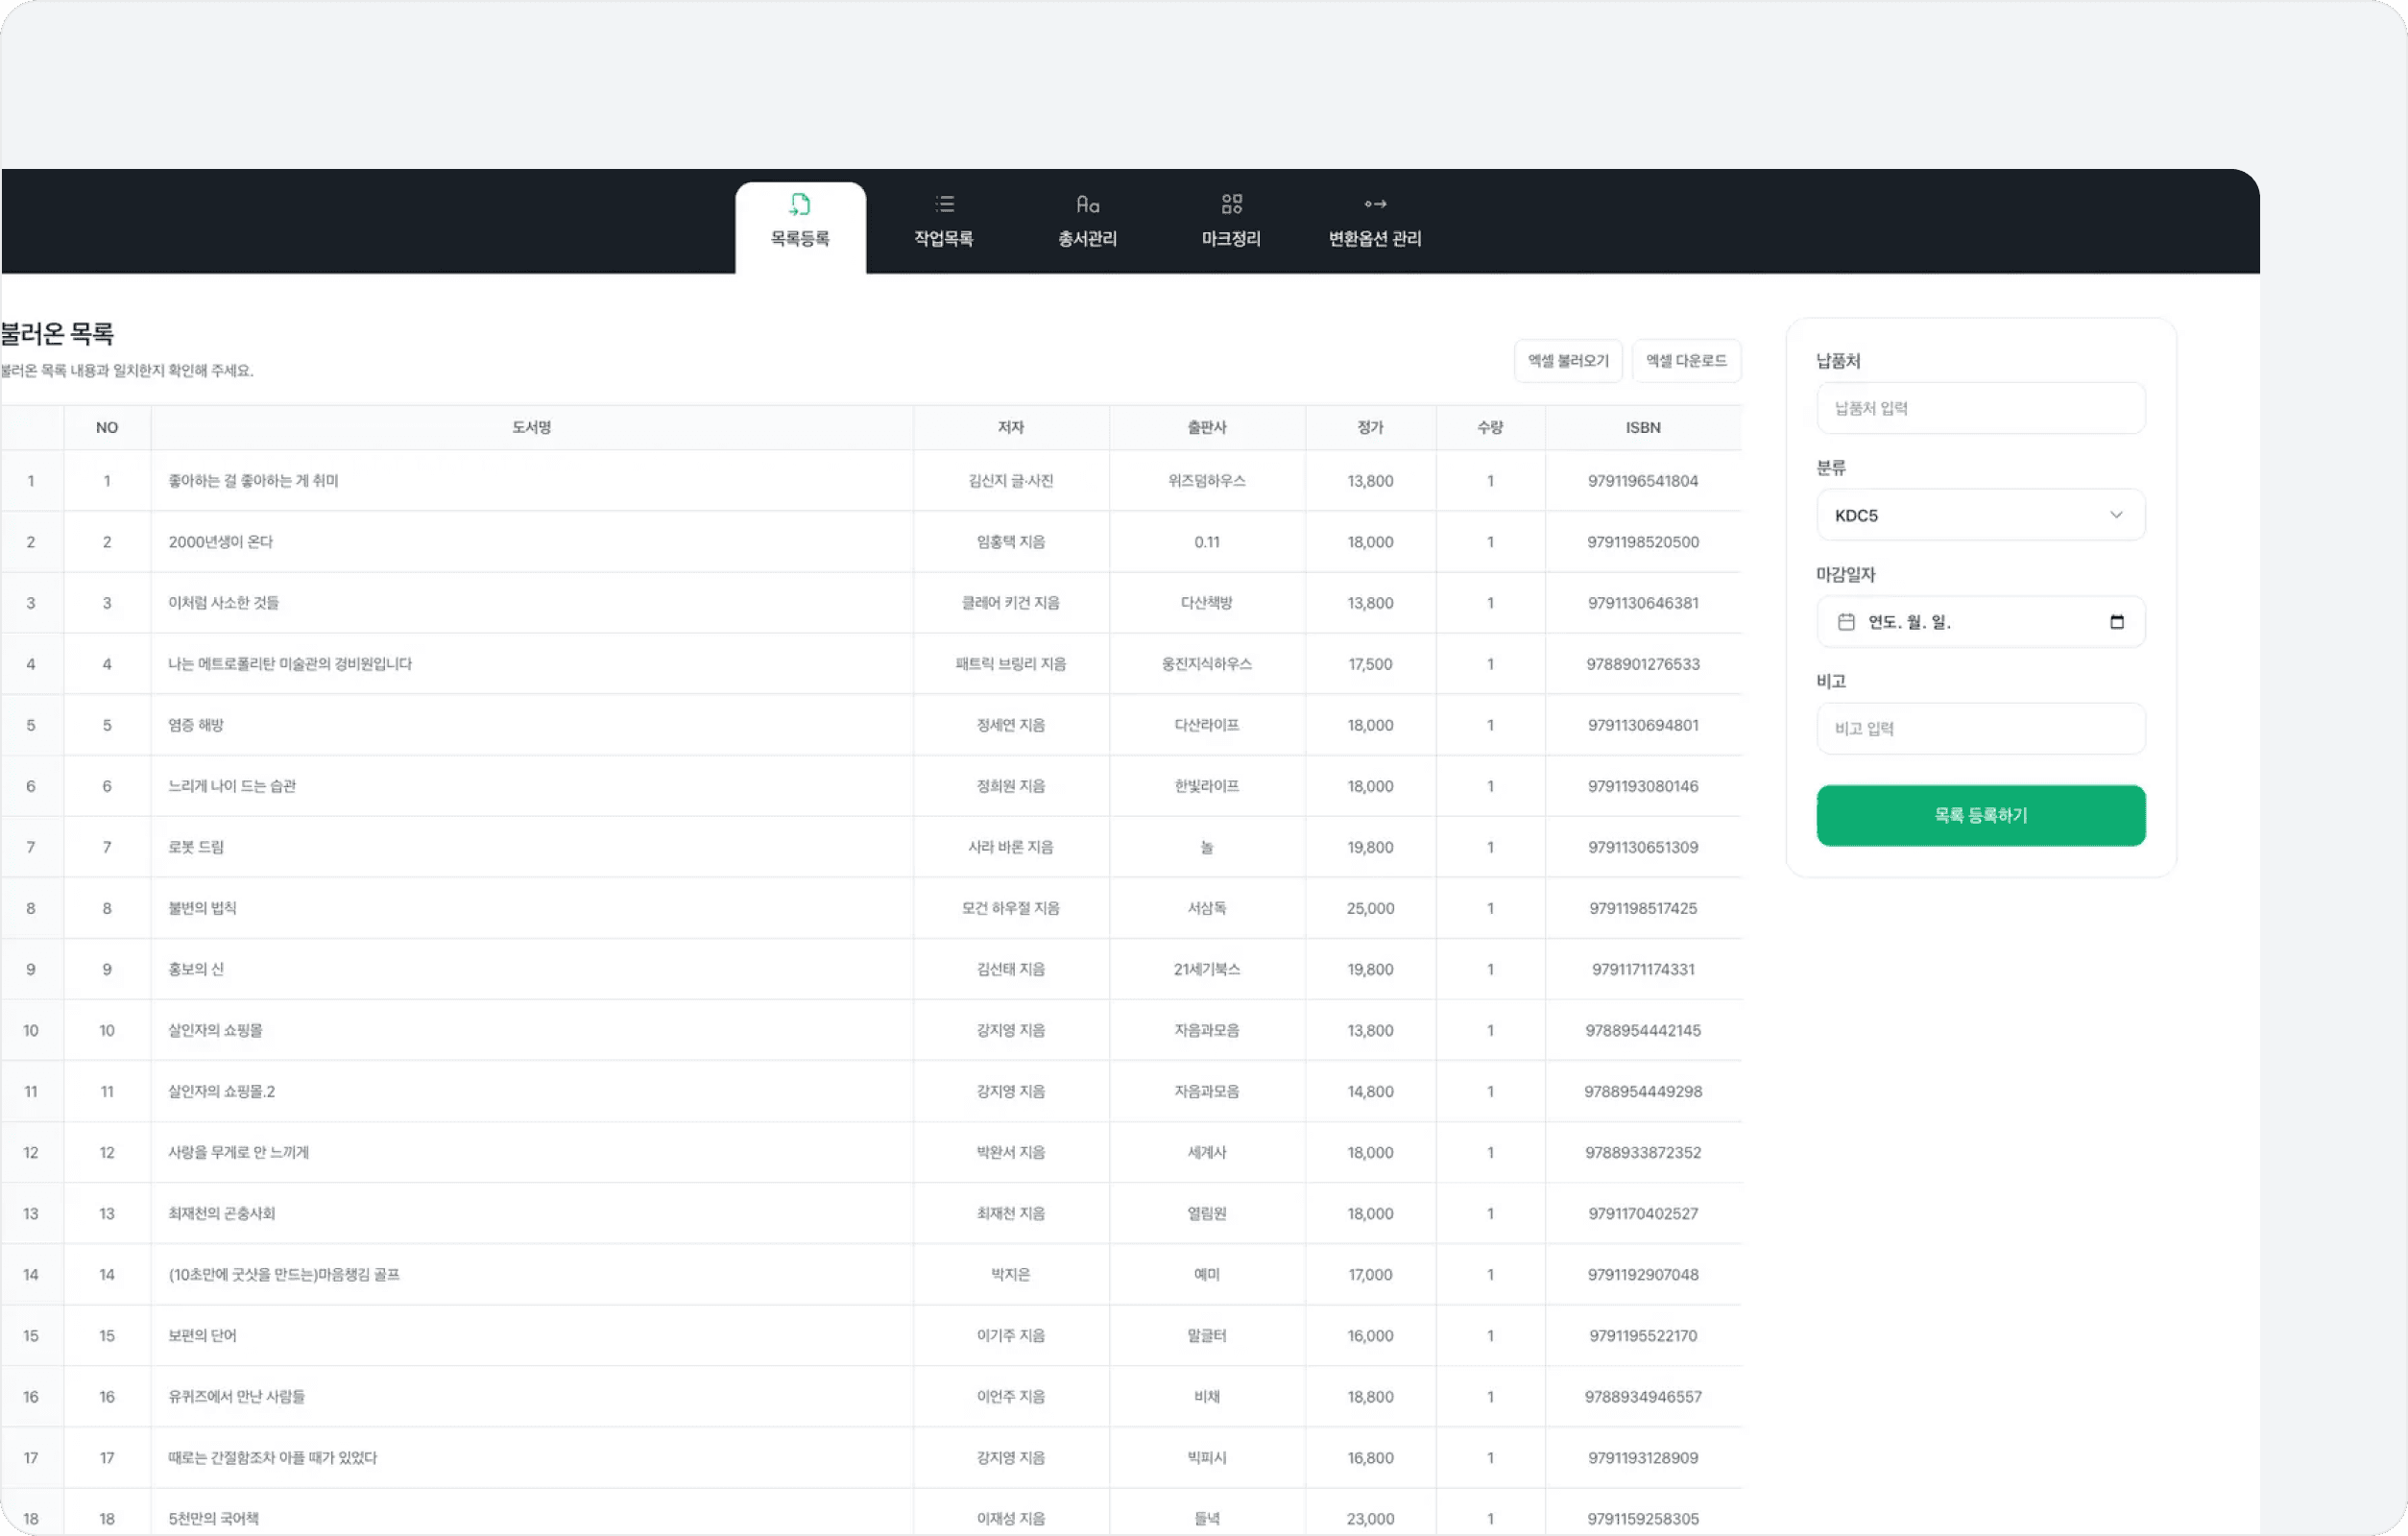Click calendar icon left of 연도. 월. 일.
Screen dimensions: 2408x1536
click(1846, 622)
